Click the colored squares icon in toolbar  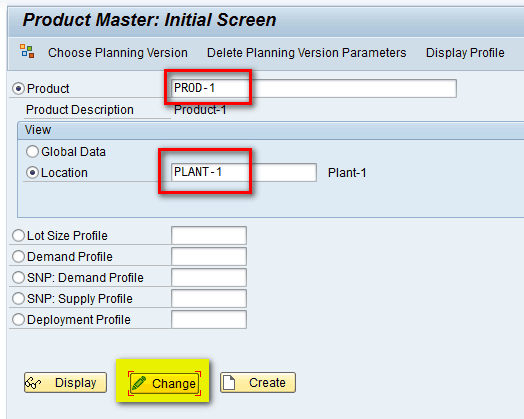27,51
